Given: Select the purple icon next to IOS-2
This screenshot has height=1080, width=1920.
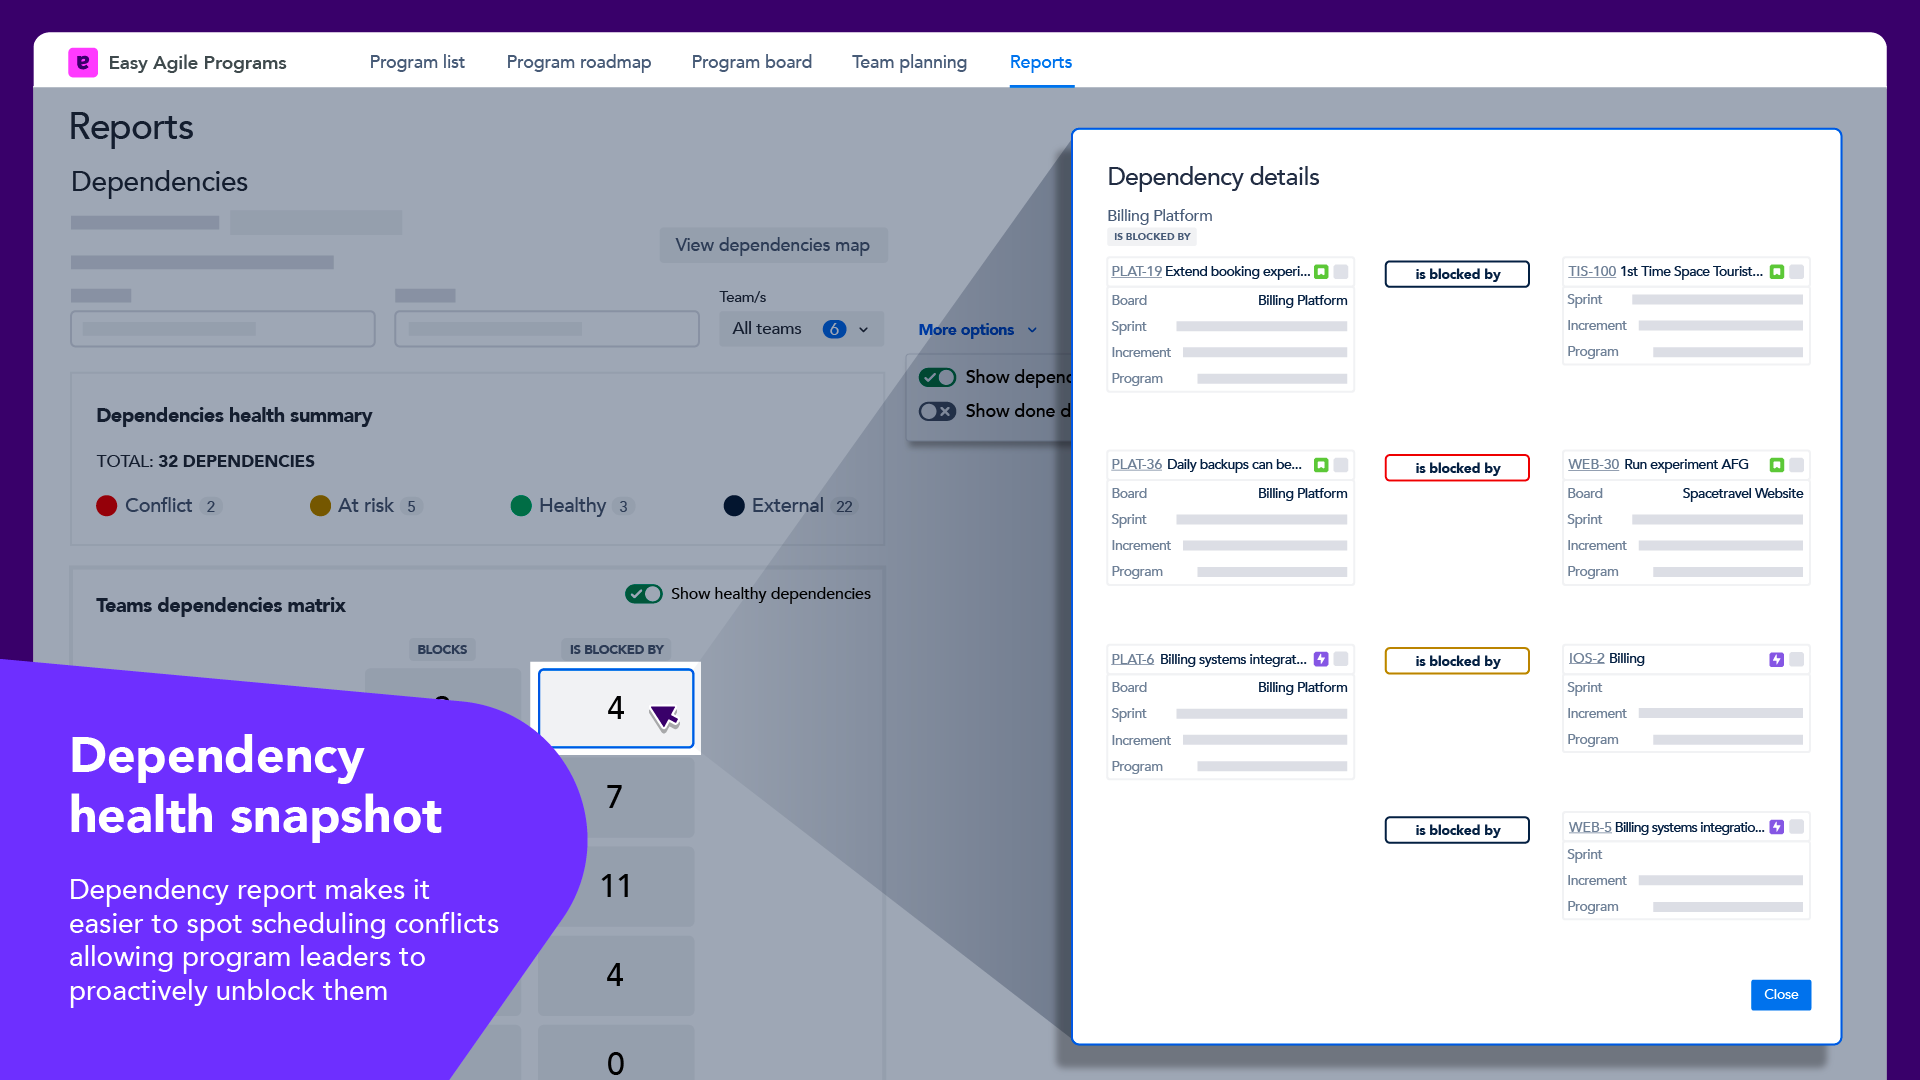Looking at the screenshot, I should pyautogui.click(x=1776, y=659).
